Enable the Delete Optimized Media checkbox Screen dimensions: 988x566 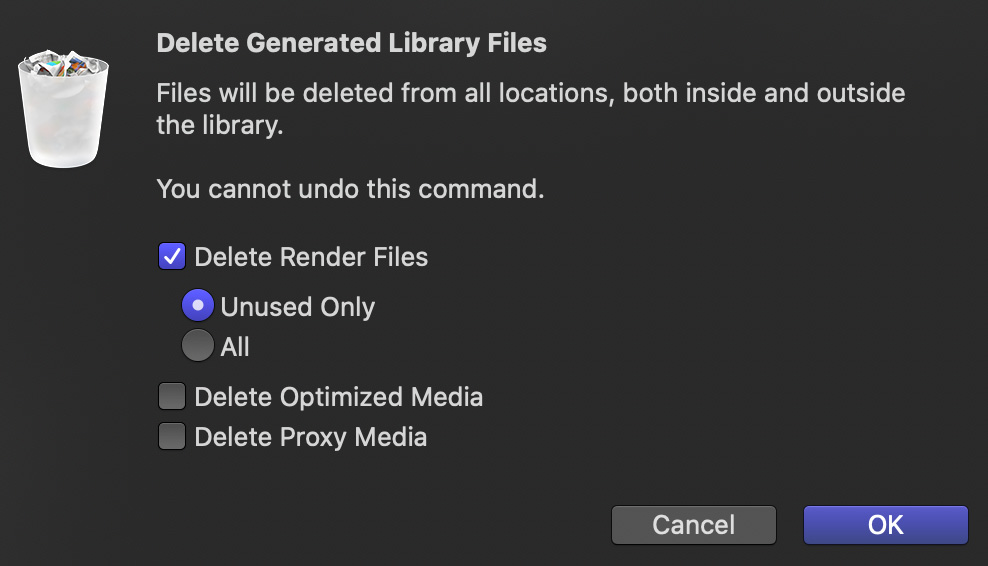coord(171,396)
